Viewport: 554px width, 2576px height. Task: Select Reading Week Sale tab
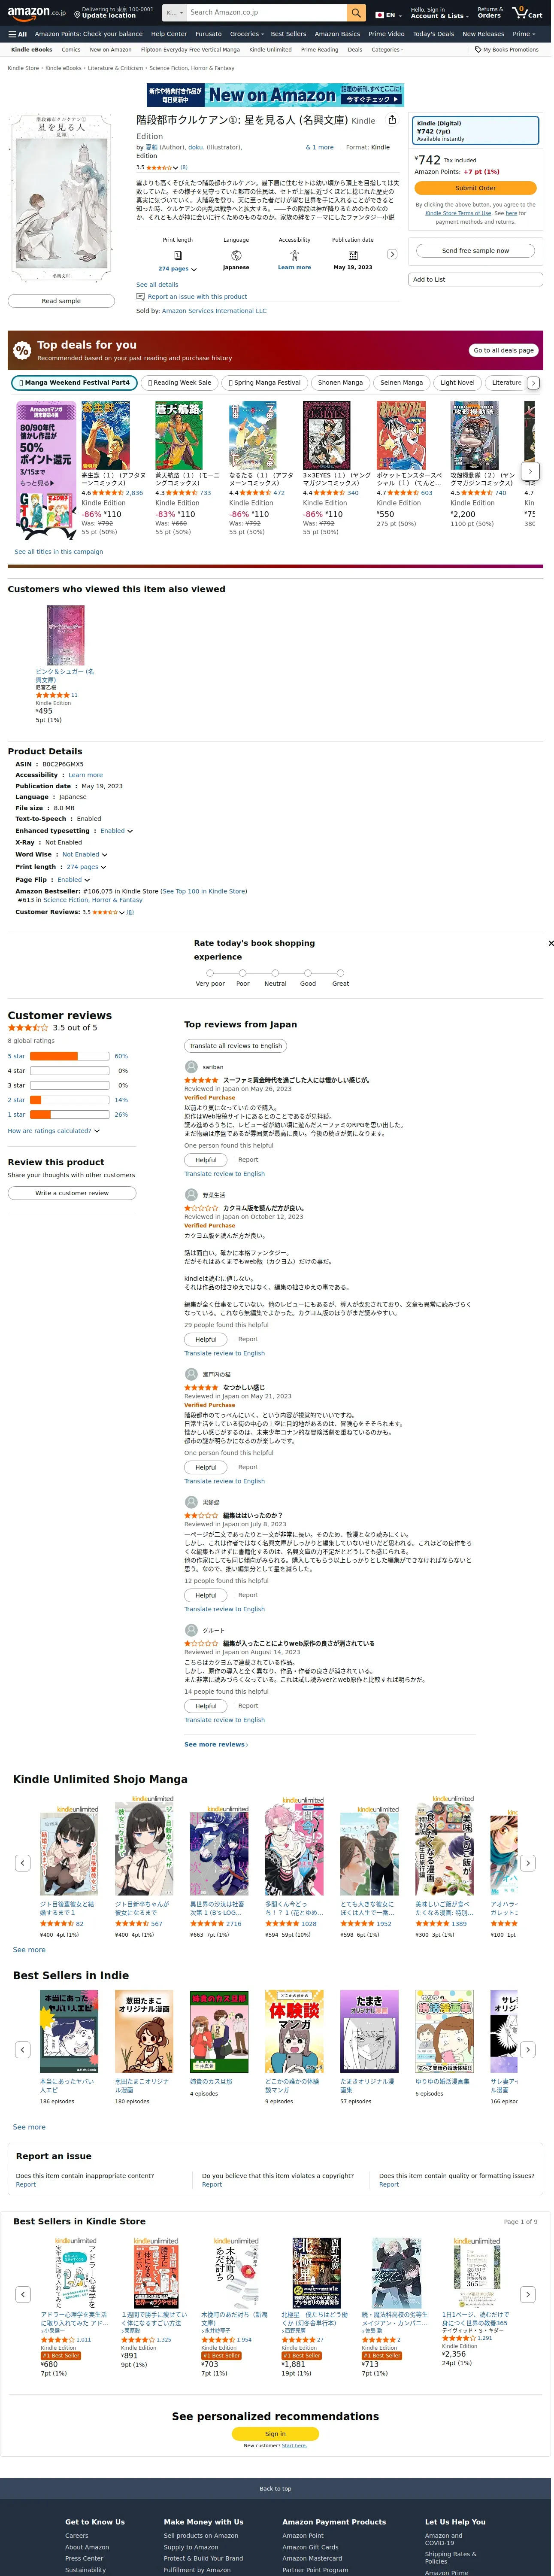click(180, 383)
